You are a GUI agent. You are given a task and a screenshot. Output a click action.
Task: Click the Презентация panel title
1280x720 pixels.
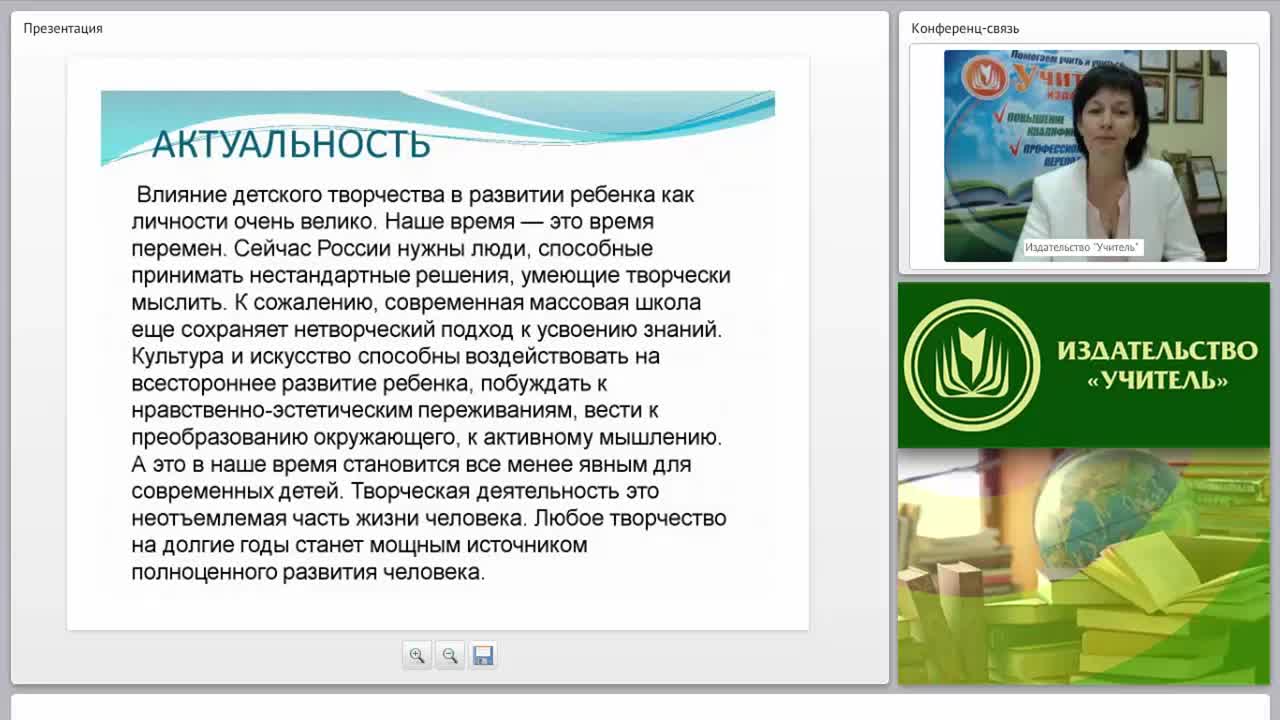point(63,28)
